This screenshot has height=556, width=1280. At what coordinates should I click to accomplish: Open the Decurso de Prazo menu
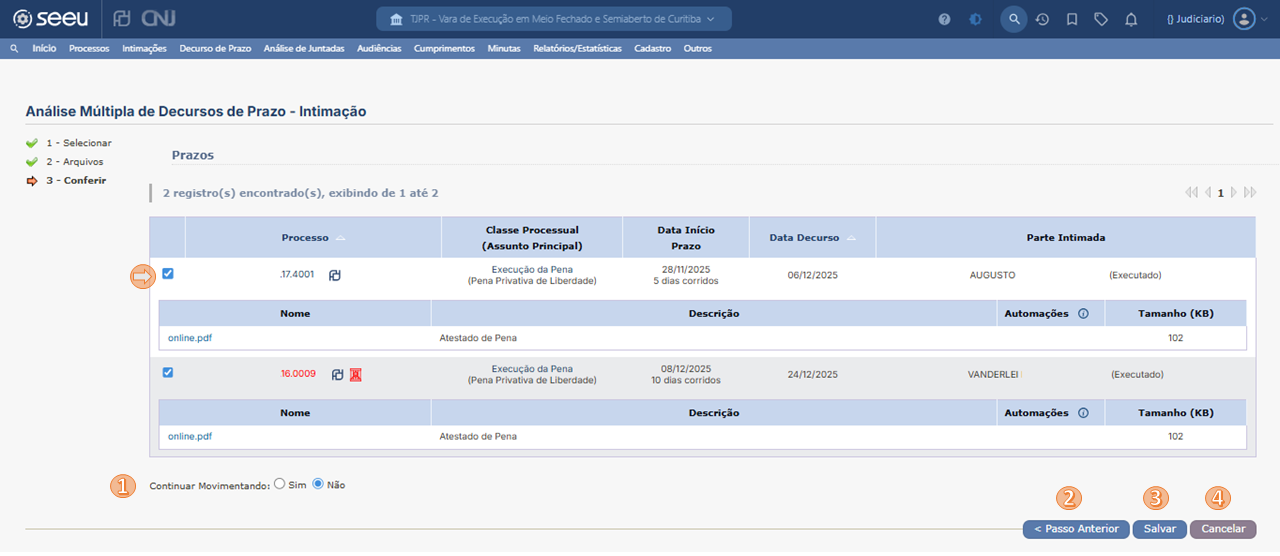(x=215, y=48)
